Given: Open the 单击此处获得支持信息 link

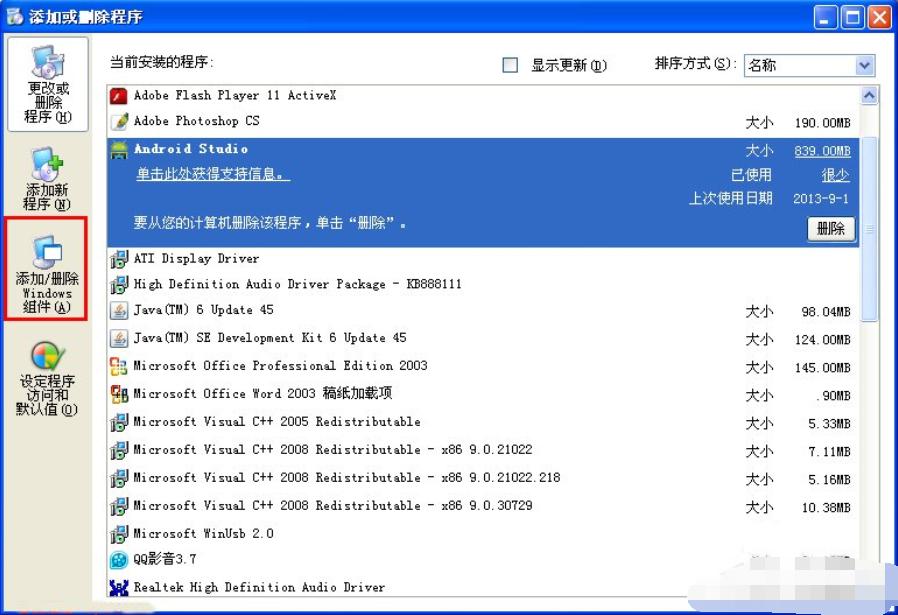Looking at the screenshot, I should point(212,174).
